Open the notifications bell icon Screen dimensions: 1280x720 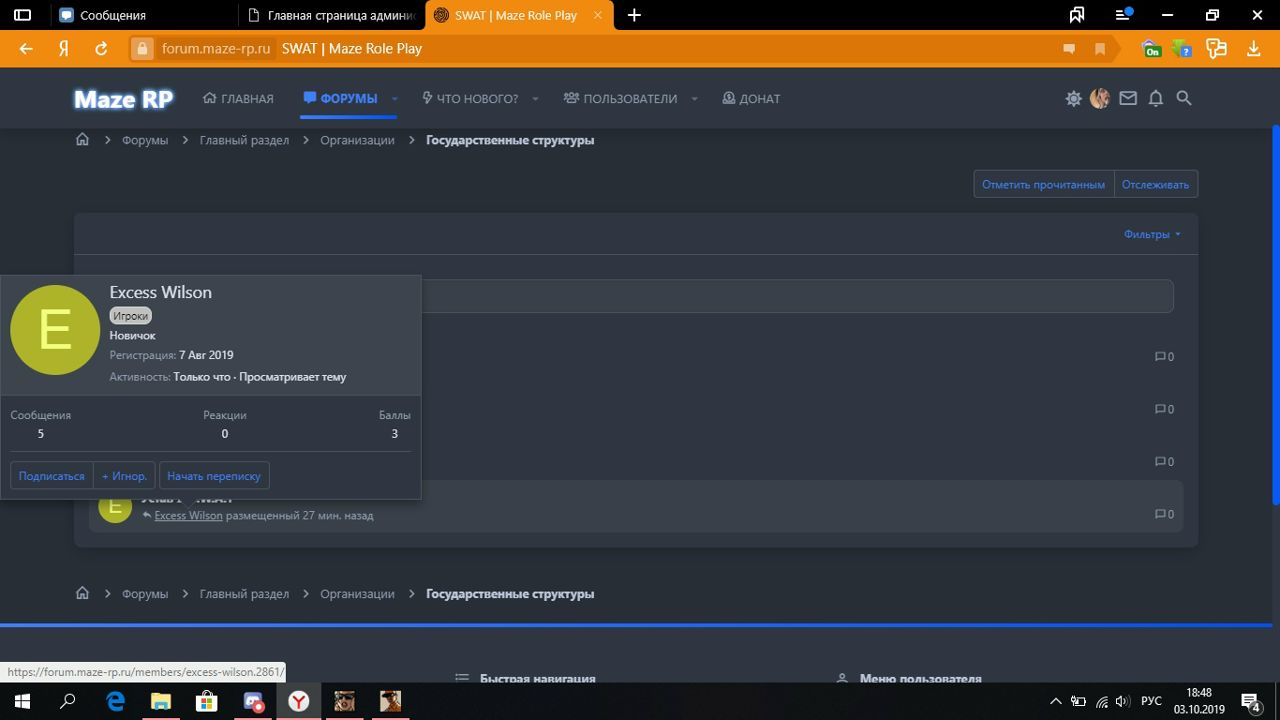[1156, 98]
